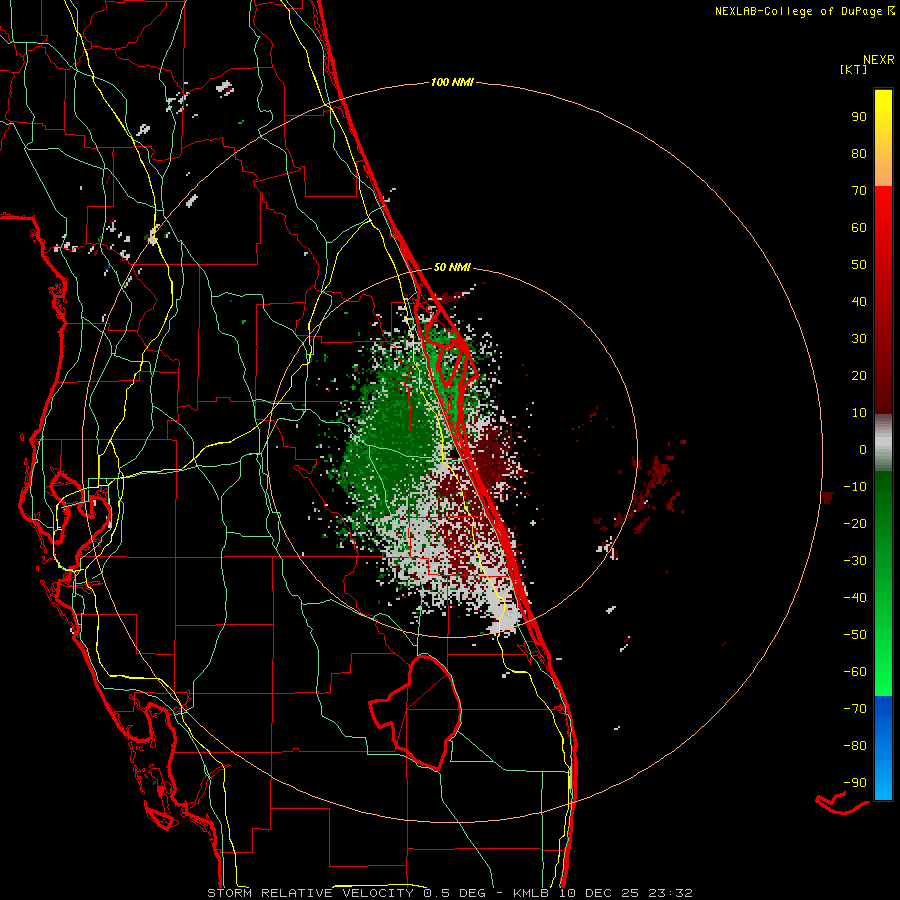Click the KT units label above color scale
Screen dimensions: 900x900
coord(853,69)
